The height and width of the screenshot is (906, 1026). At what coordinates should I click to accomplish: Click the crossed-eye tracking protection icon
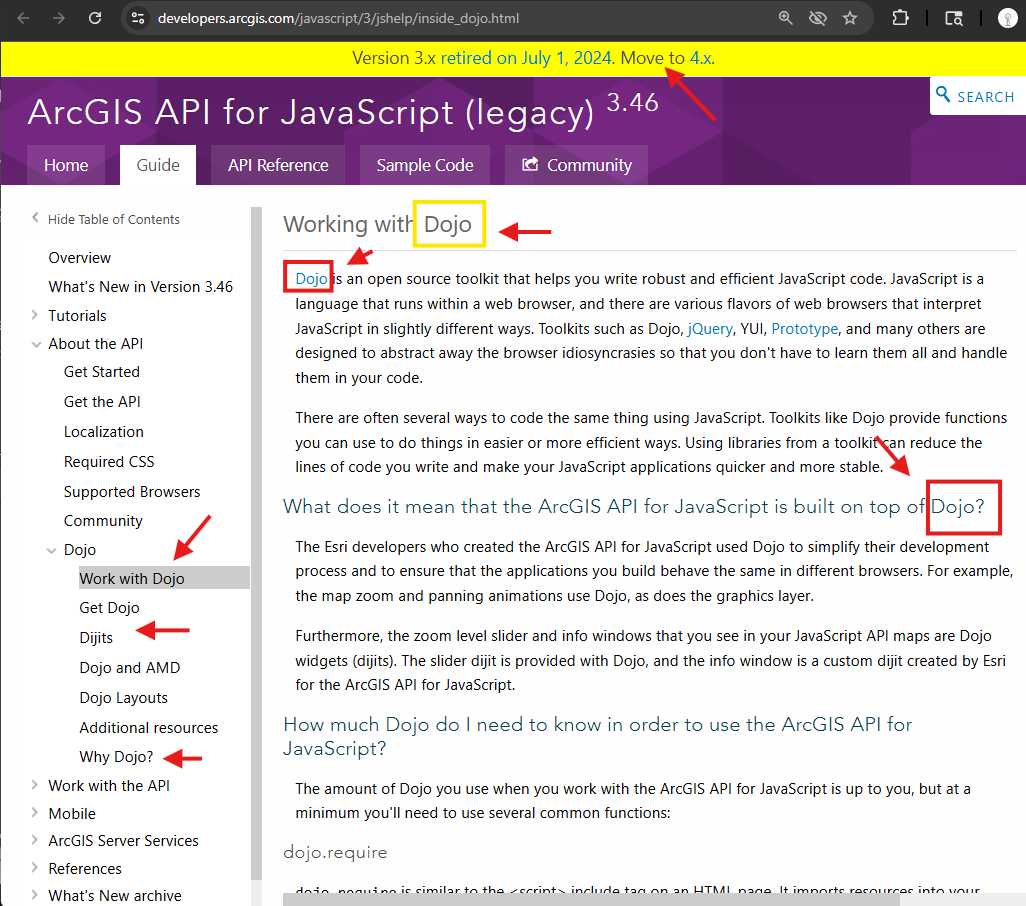click(x=818, y=18)
